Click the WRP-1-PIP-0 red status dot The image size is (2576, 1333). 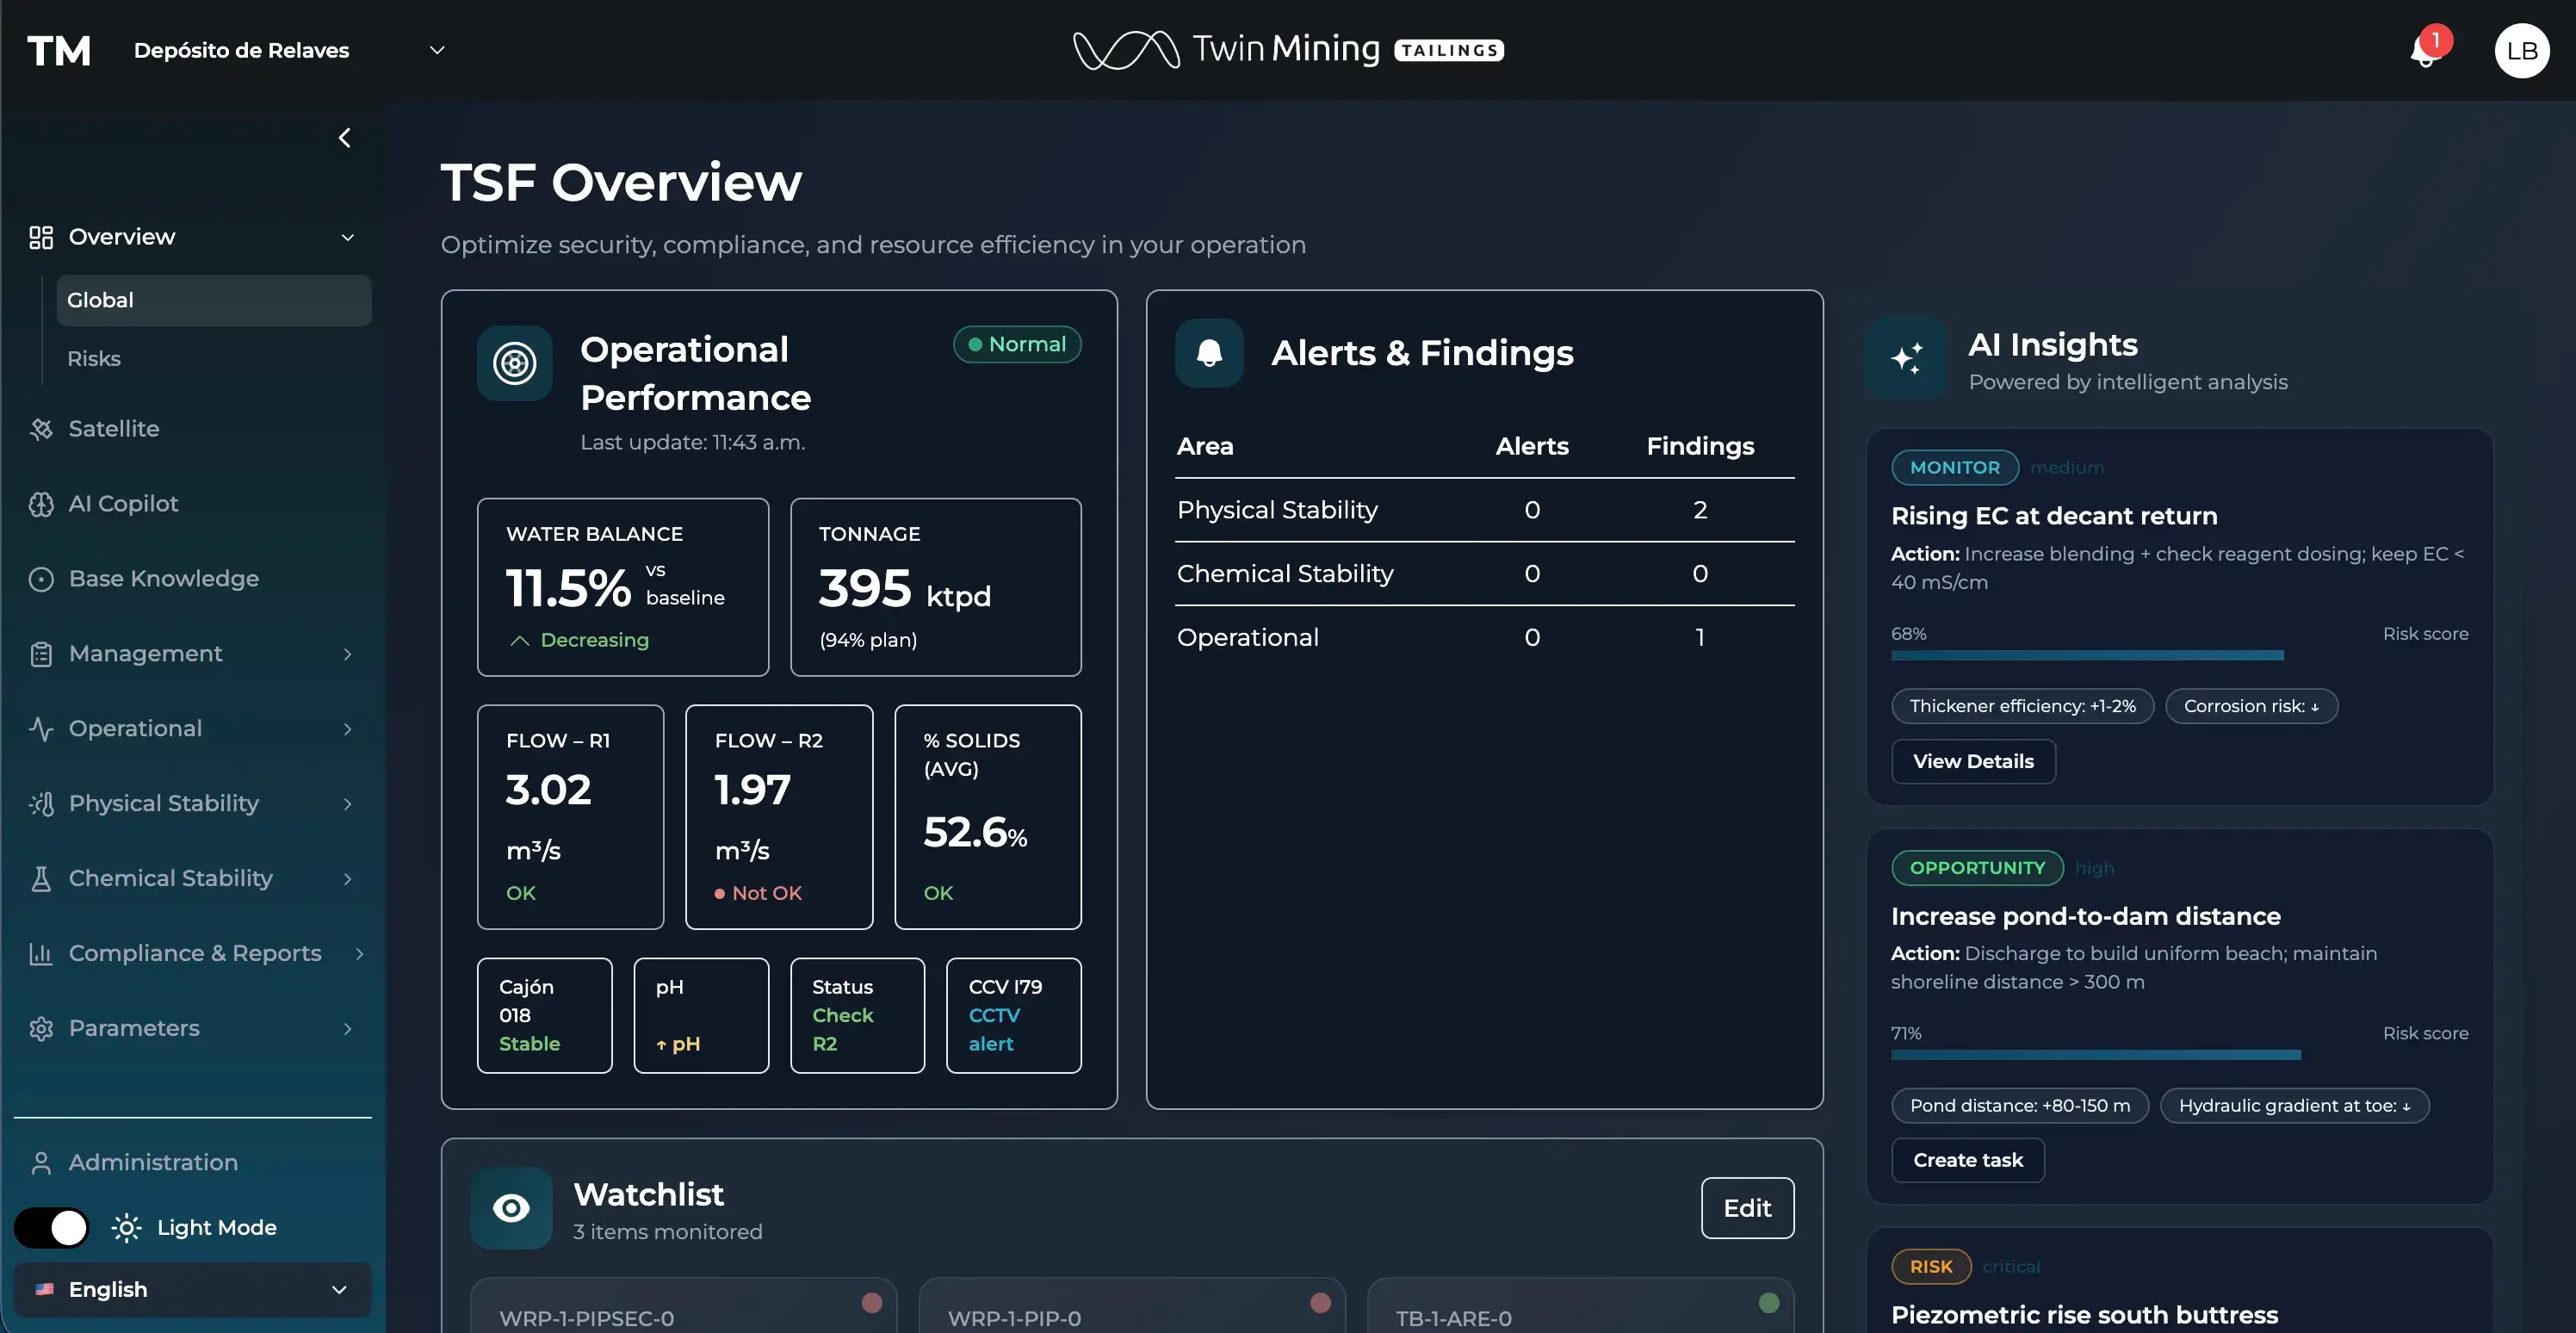1320,1303
